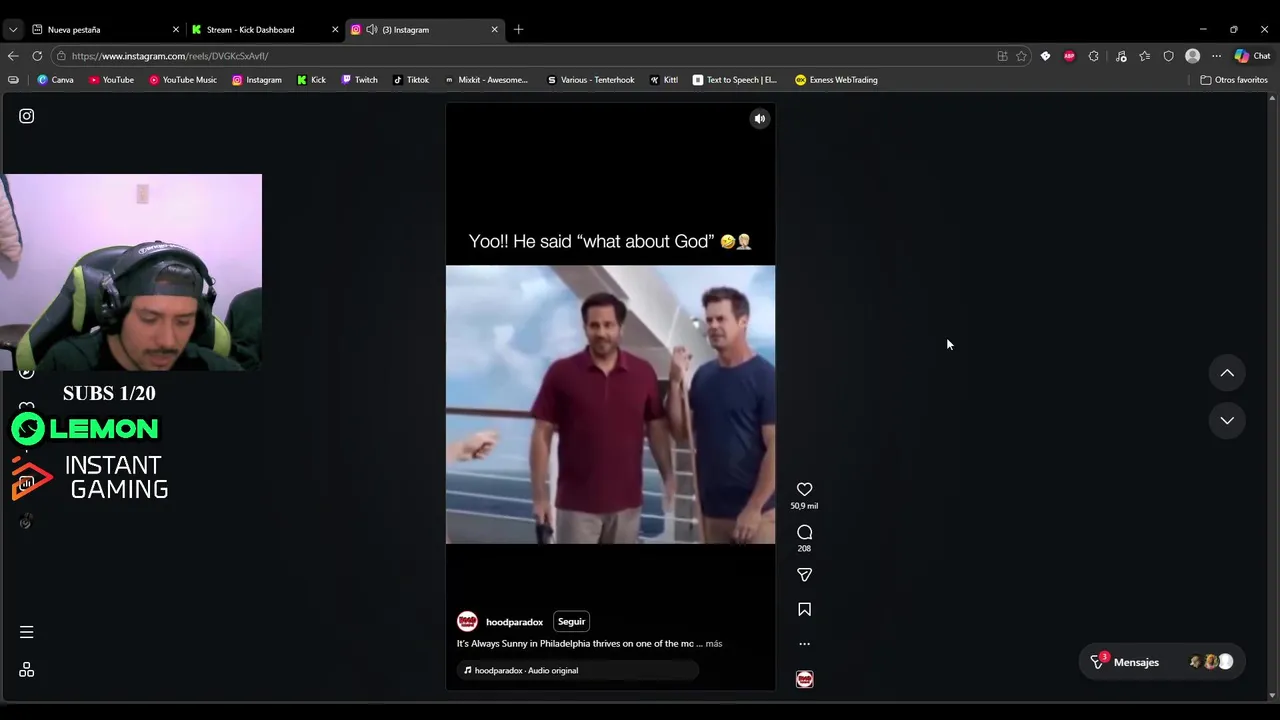This screenshot has height=720, width=1280.
Task: Click the 208 comments count
Action: [x=804, y=549]
